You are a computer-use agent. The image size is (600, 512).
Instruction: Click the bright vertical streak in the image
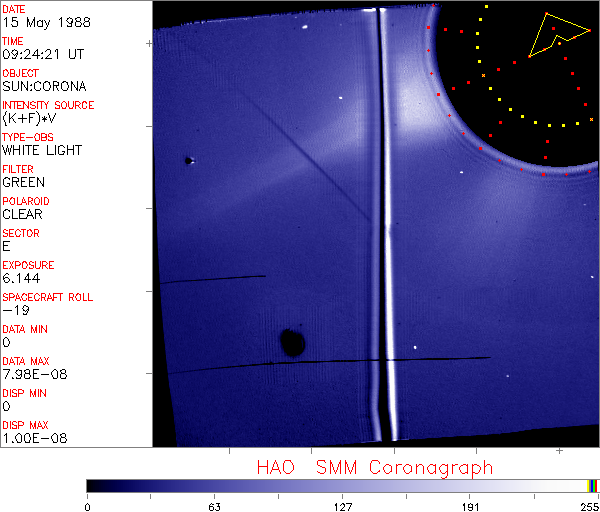[389, 224]
